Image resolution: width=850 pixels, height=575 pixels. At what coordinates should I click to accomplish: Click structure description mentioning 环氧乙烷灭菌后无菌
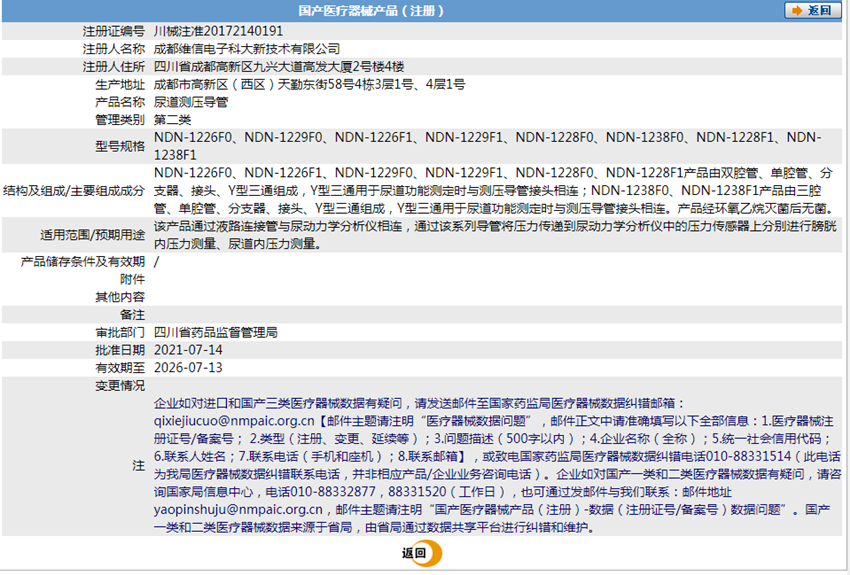(x=494, y=191)
